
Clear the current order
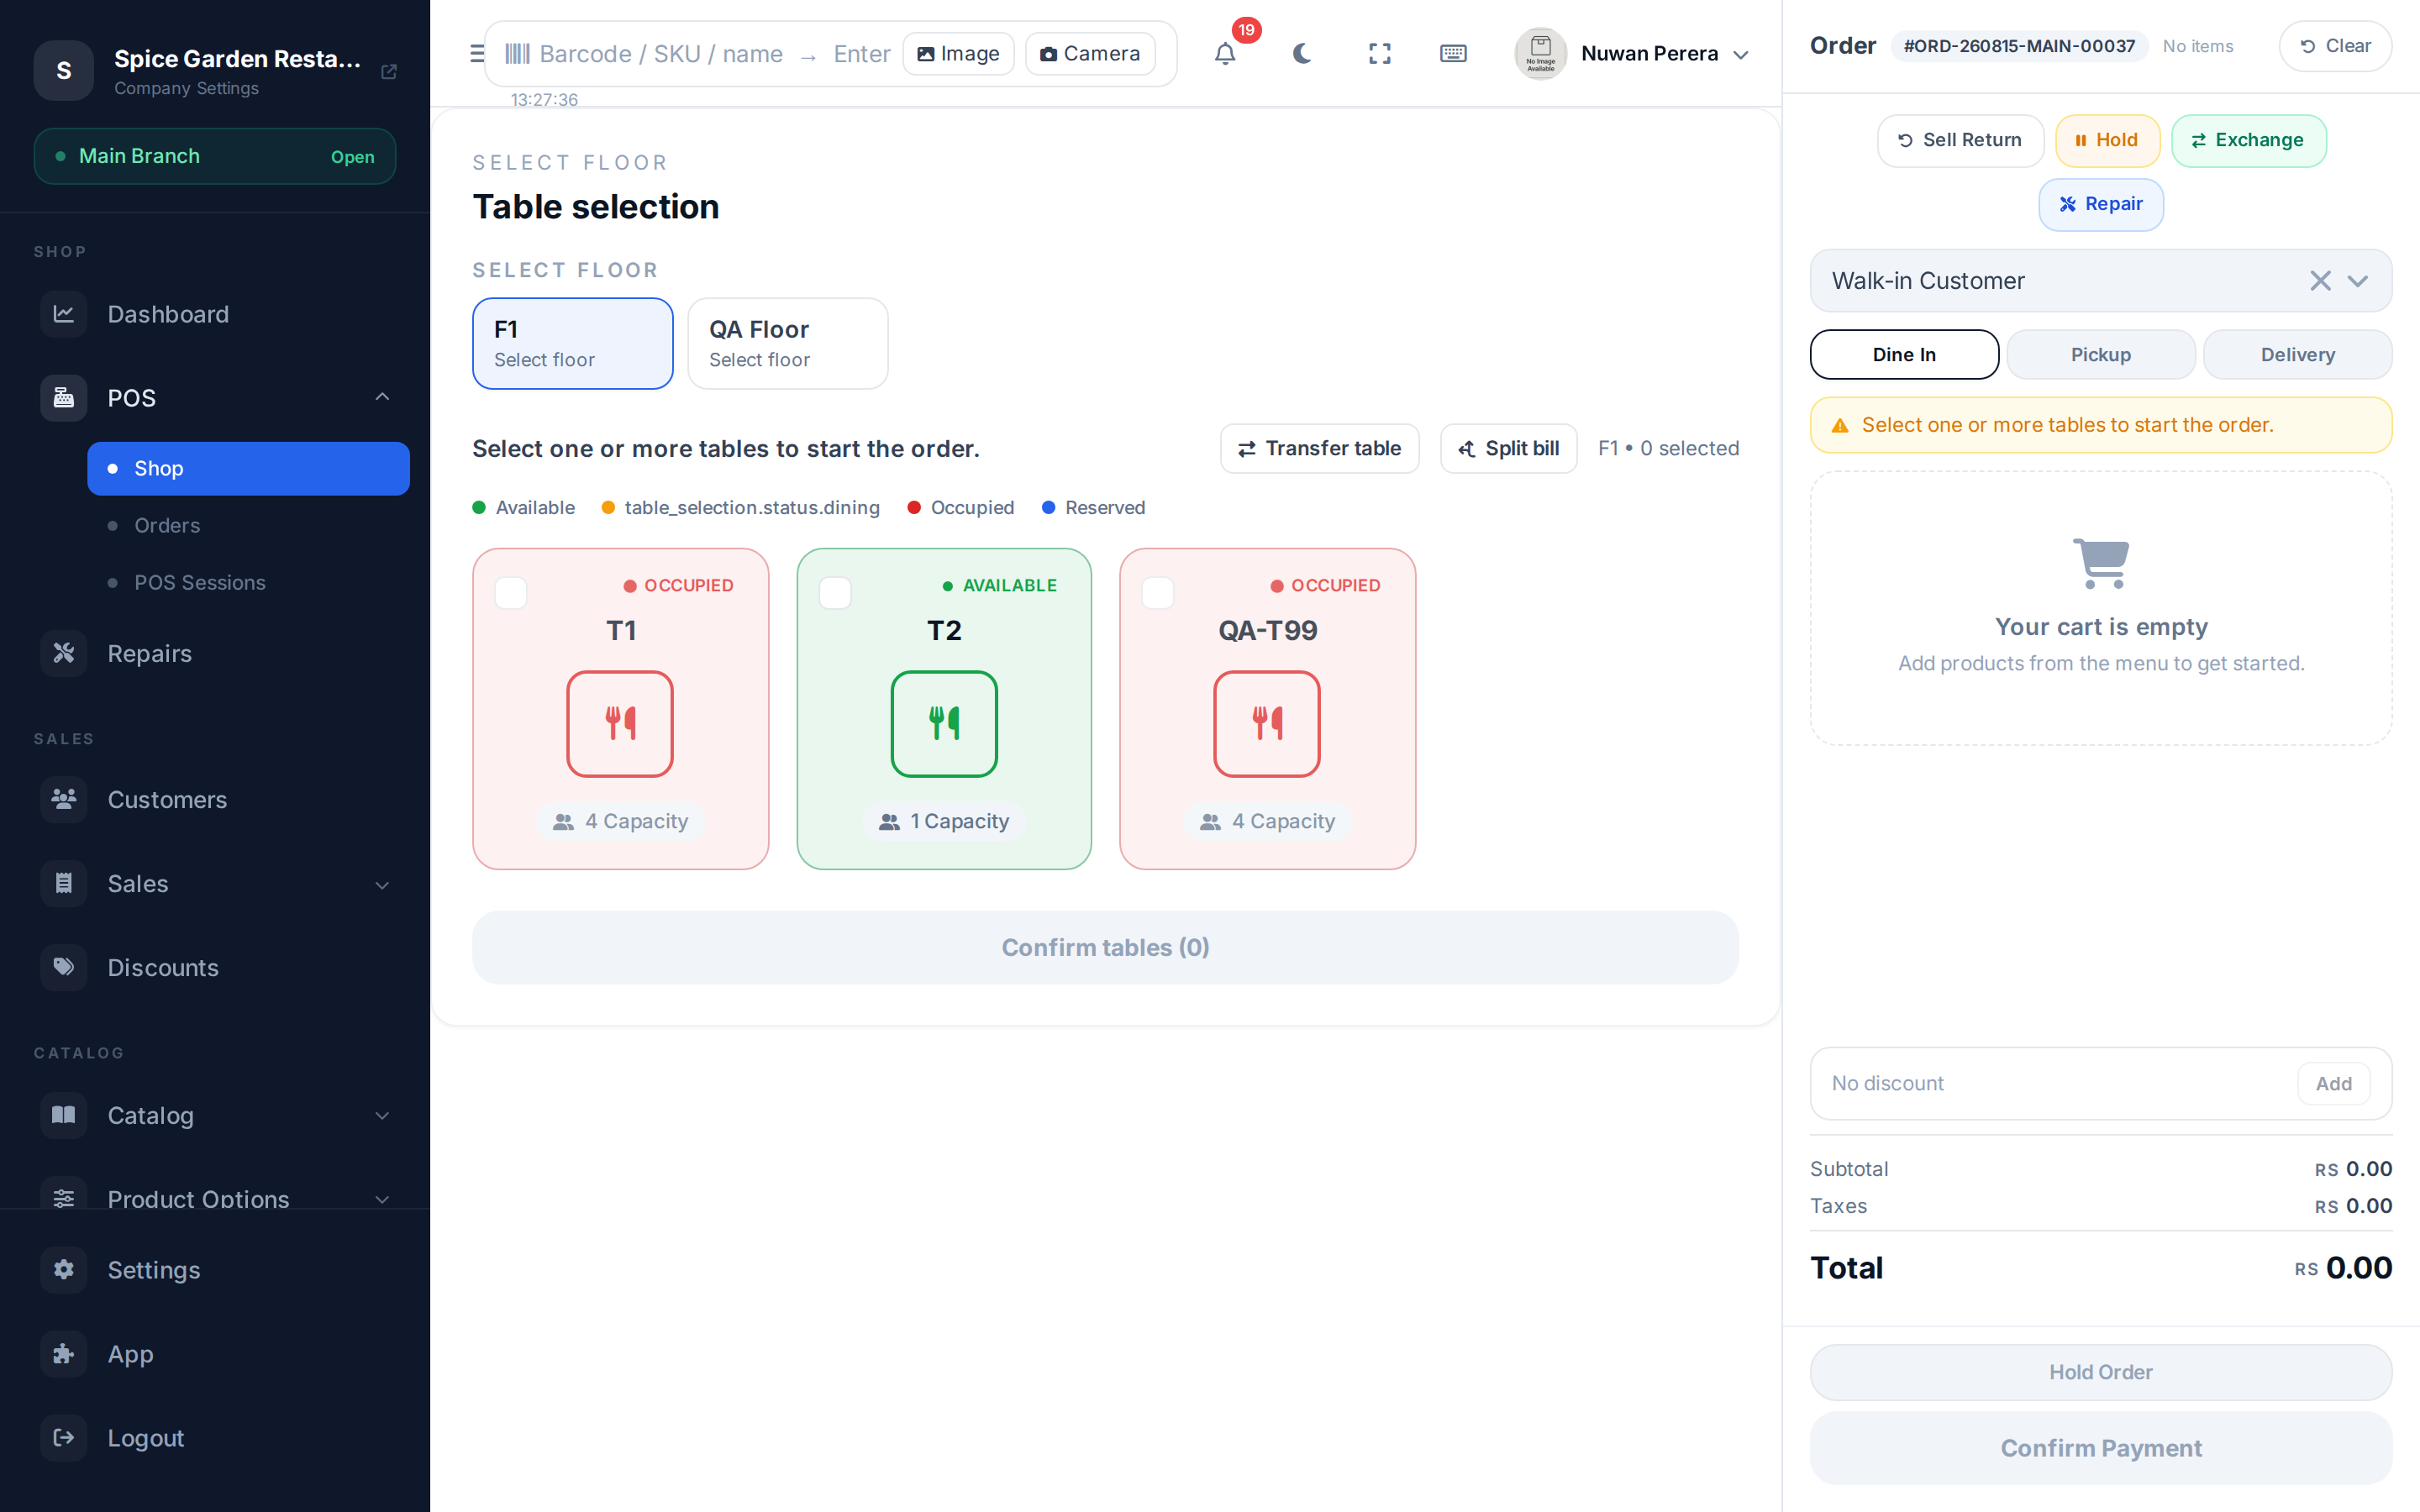click(2335, 46)
